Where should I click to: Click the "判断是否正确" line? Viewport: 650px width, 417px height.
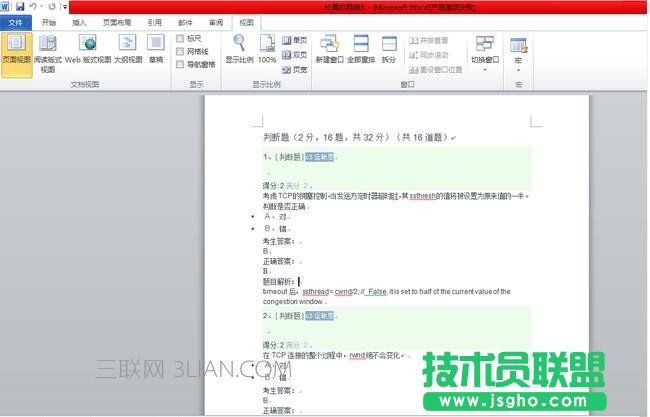point(284,206)
